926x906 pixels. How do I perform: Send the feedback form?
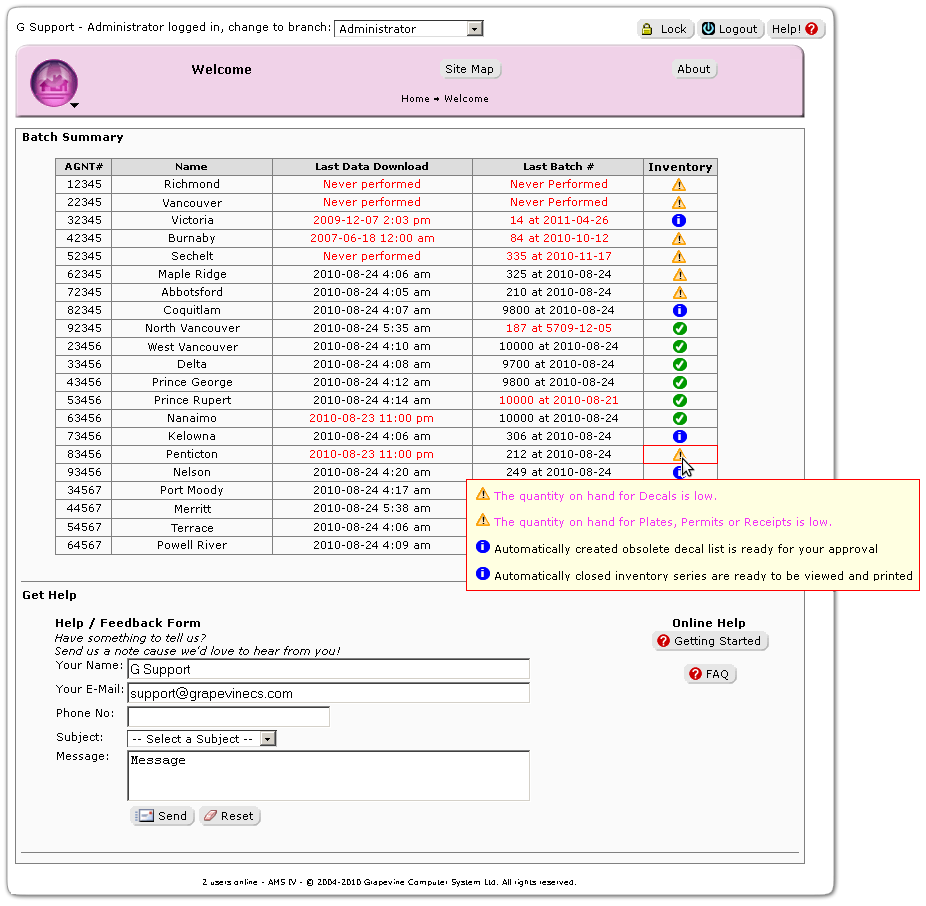[162, 816]
